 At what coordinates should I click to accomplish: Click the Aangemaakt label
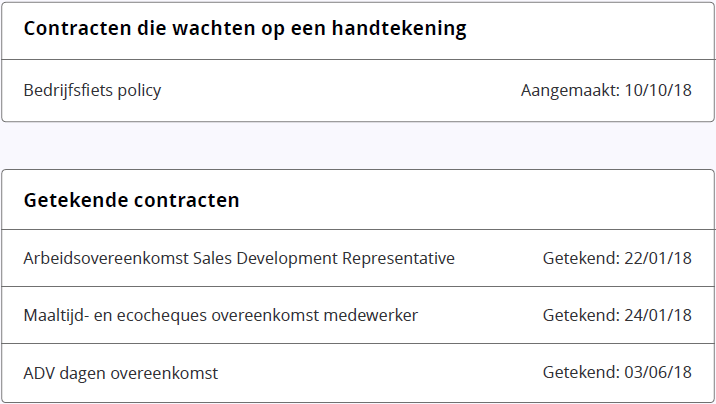570,90
